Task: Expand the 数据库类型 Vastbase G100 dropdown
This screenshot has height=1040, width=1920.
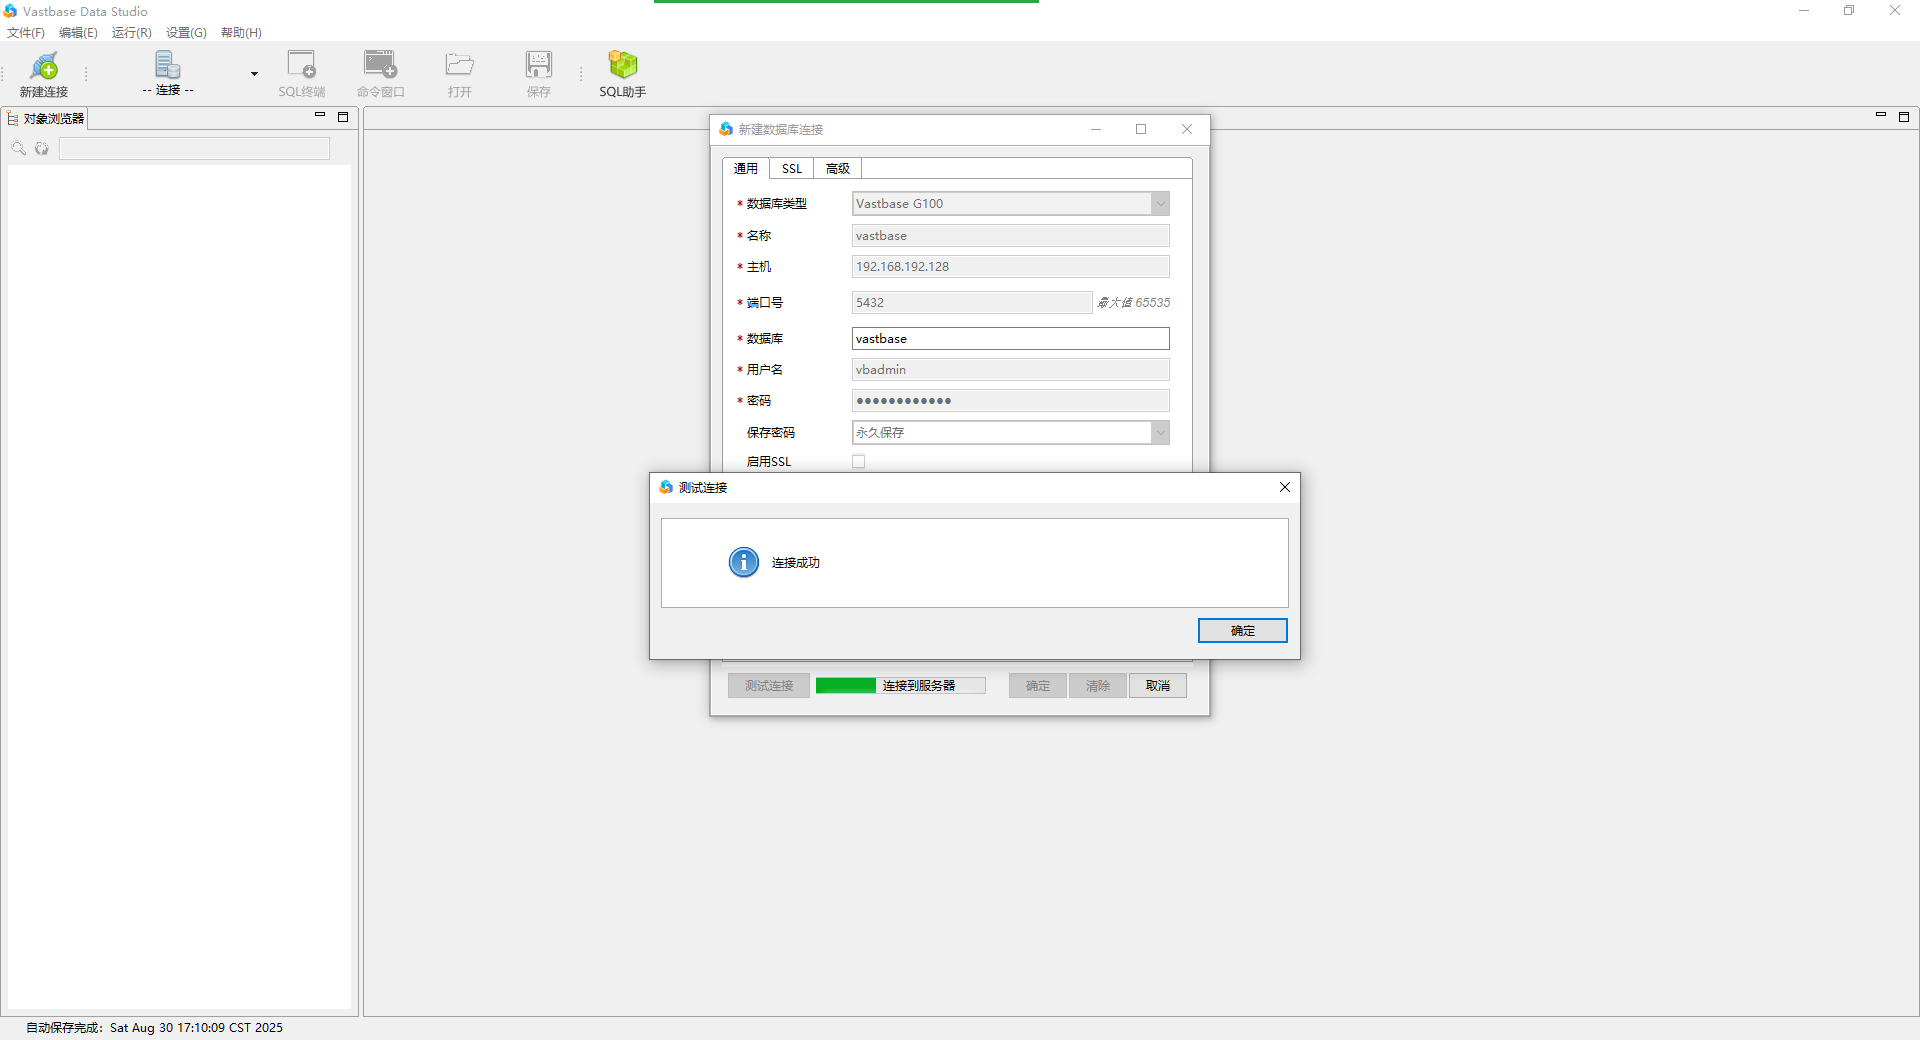Action: click(1160, 204)
